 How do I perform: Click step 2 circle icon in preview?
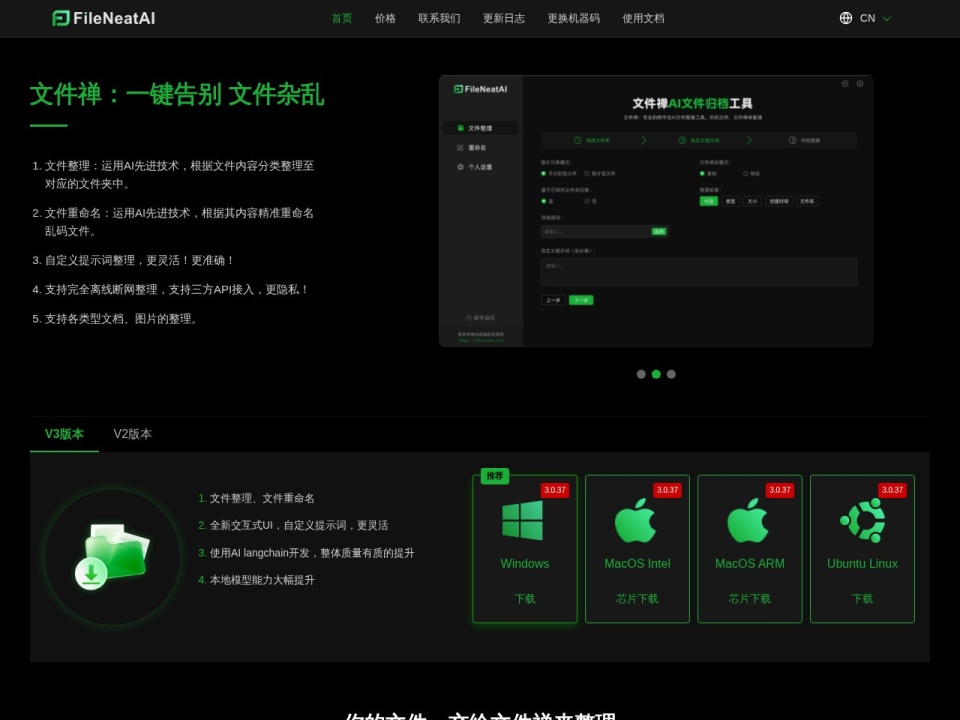tap(682, 140)
